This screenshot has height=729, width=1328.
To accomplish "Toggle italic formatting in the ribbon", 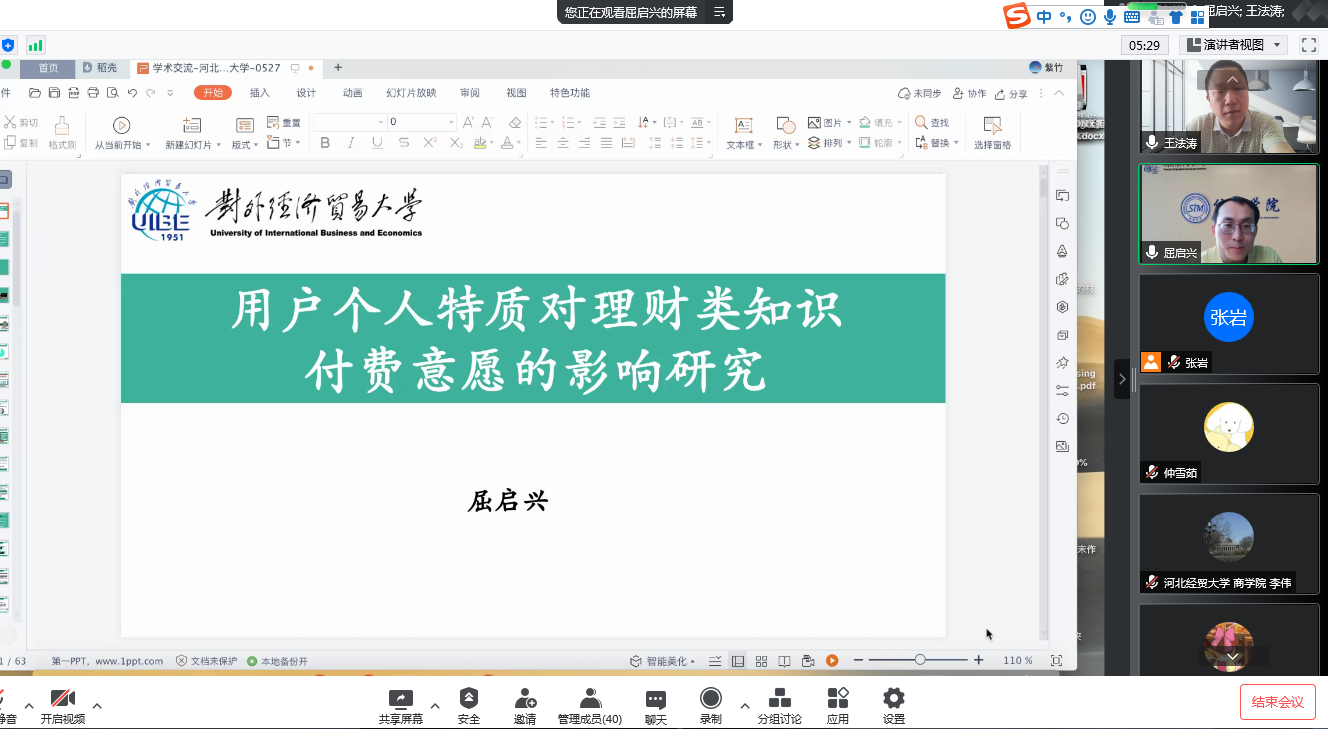I will point(351,143).
